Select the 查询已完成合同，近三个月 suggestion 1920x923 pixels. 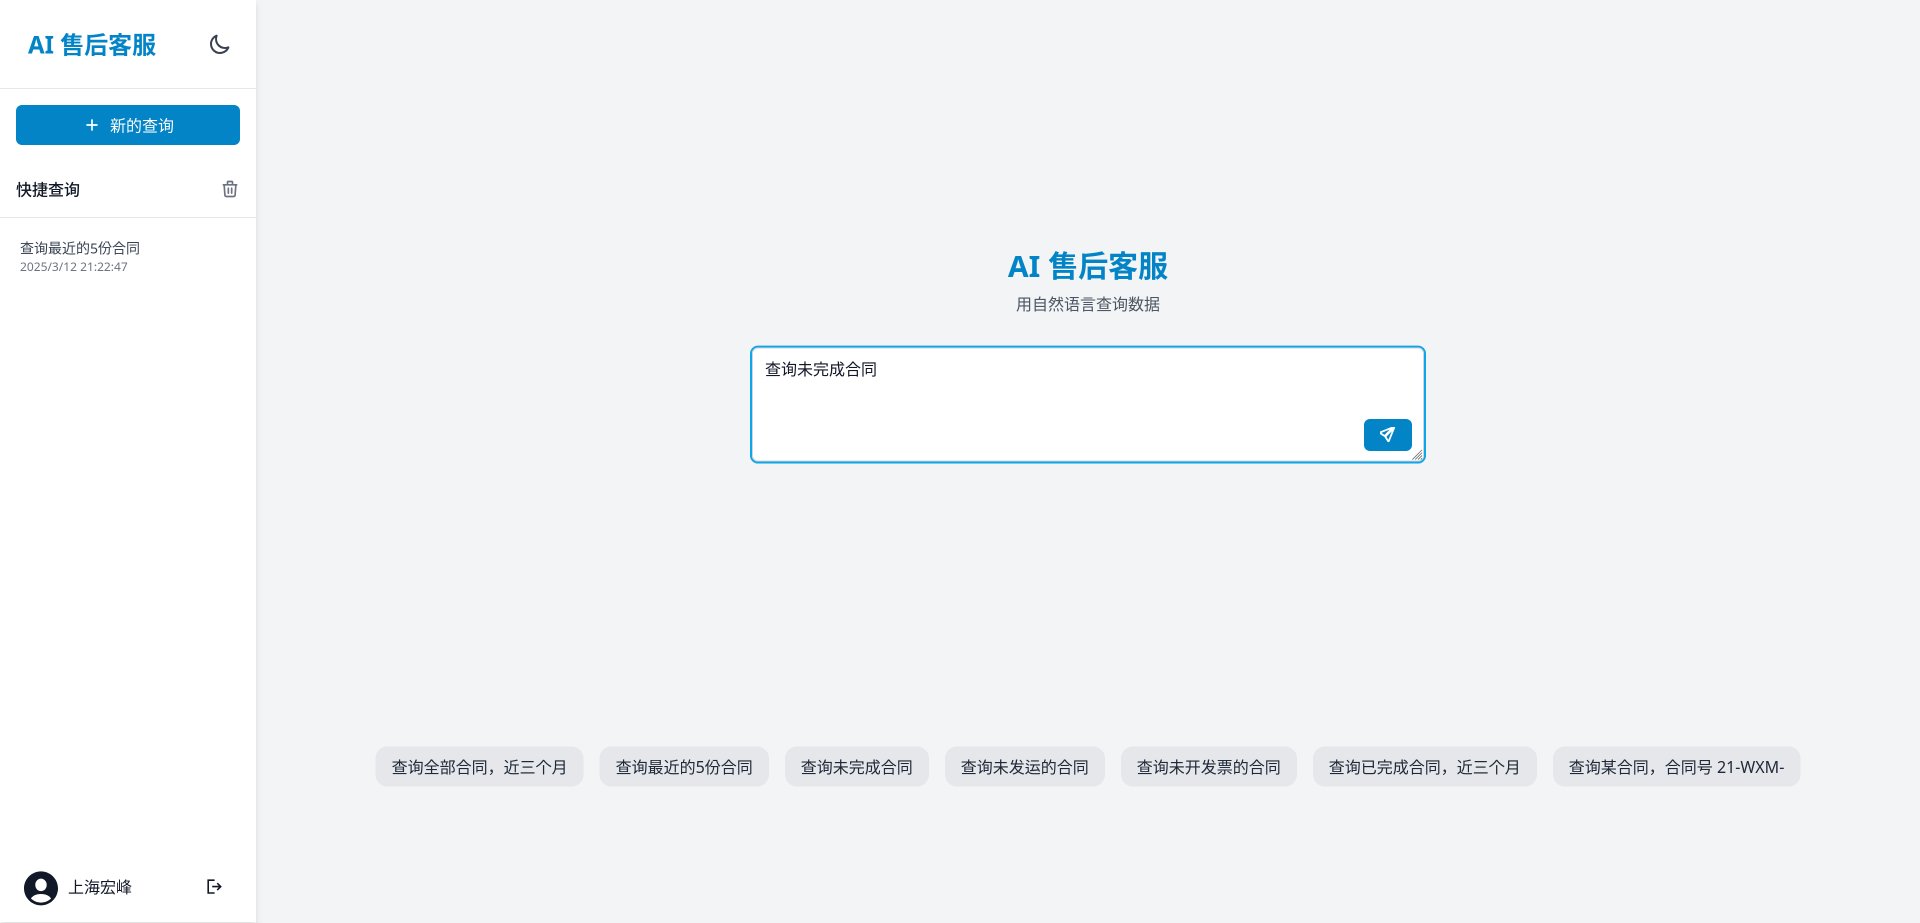tap(1424, 766)
